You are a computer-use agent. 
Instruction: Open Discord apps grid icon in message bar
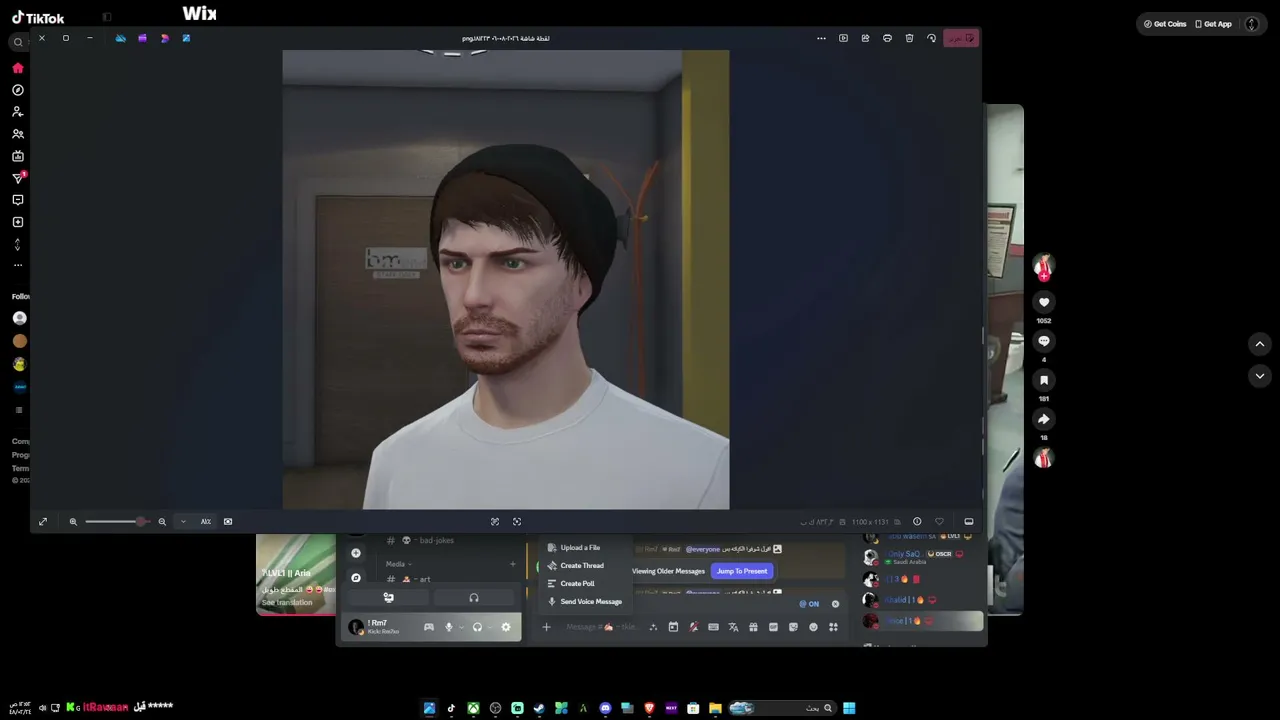click(833, 627)
